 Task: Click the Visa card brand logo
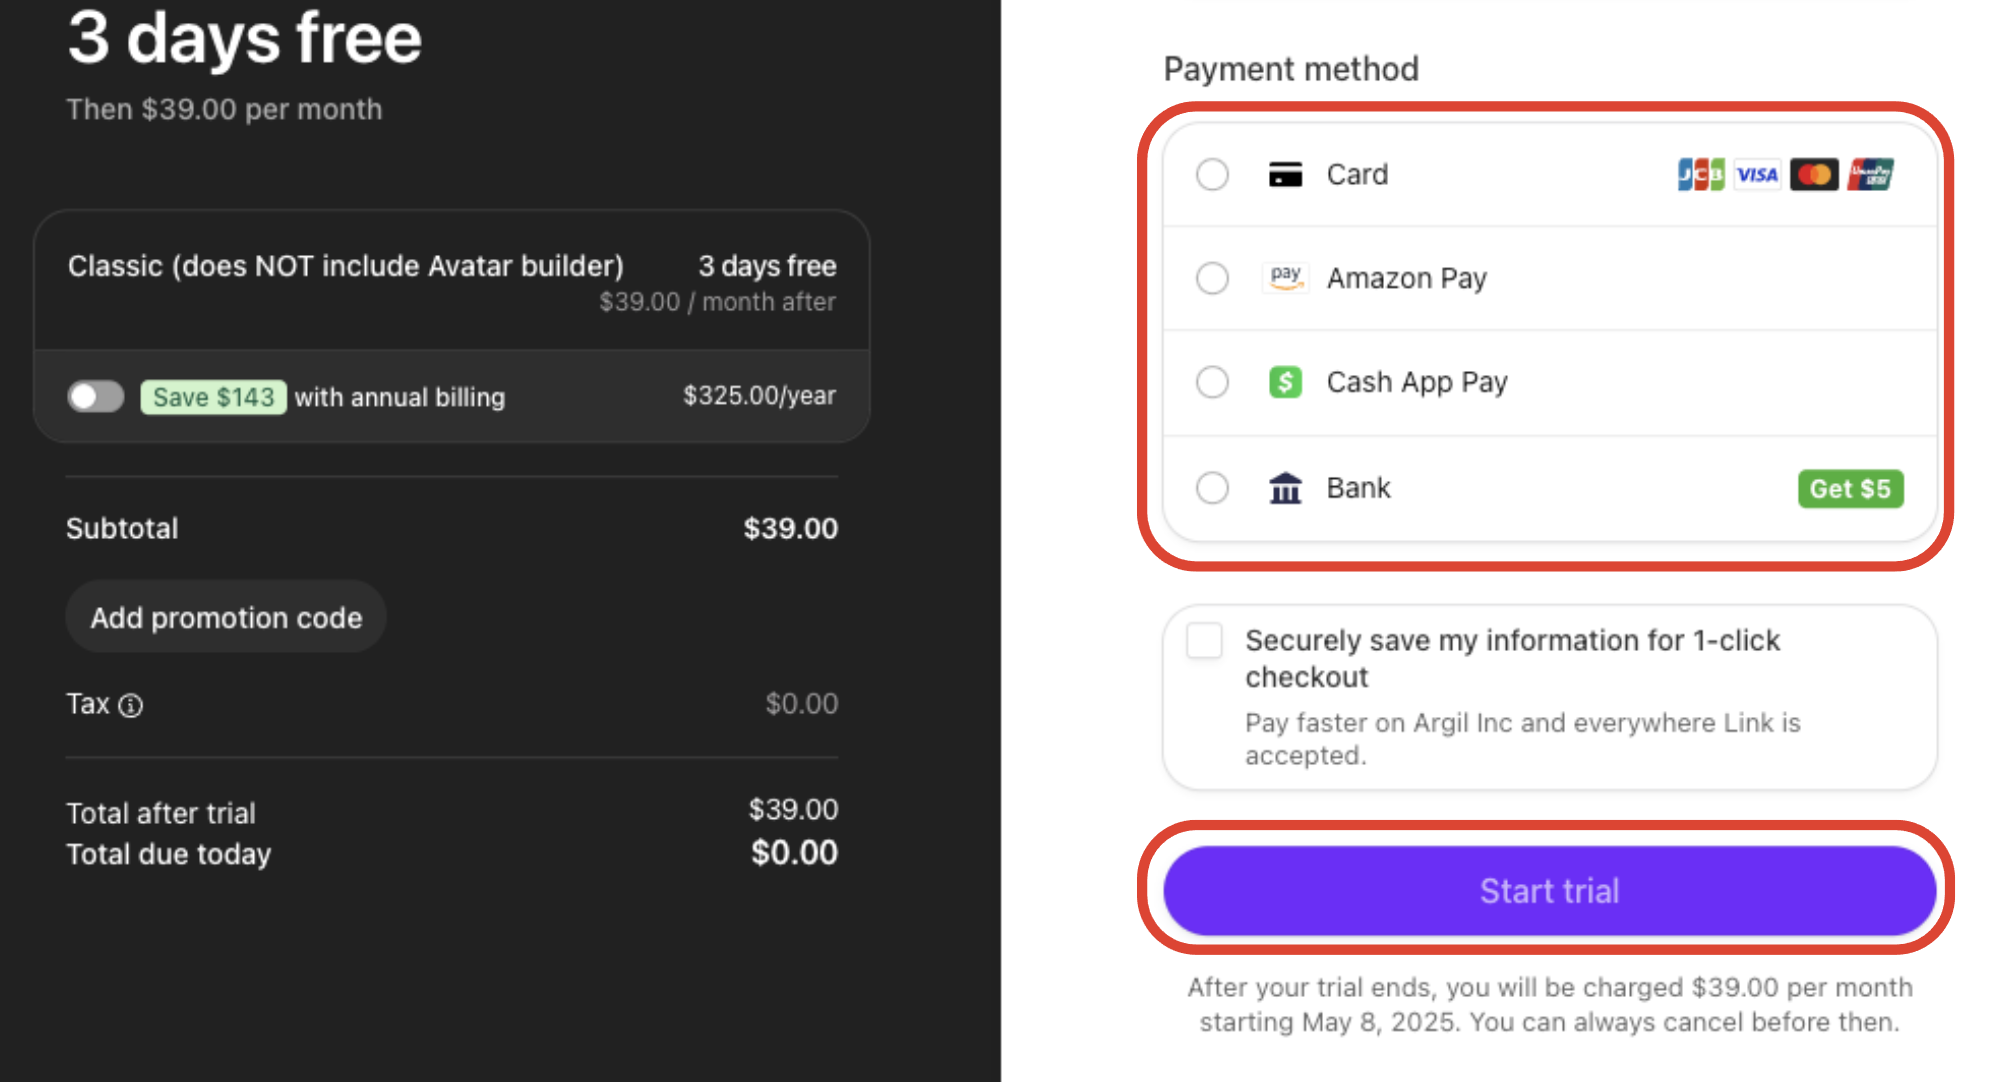(1757, 175)
